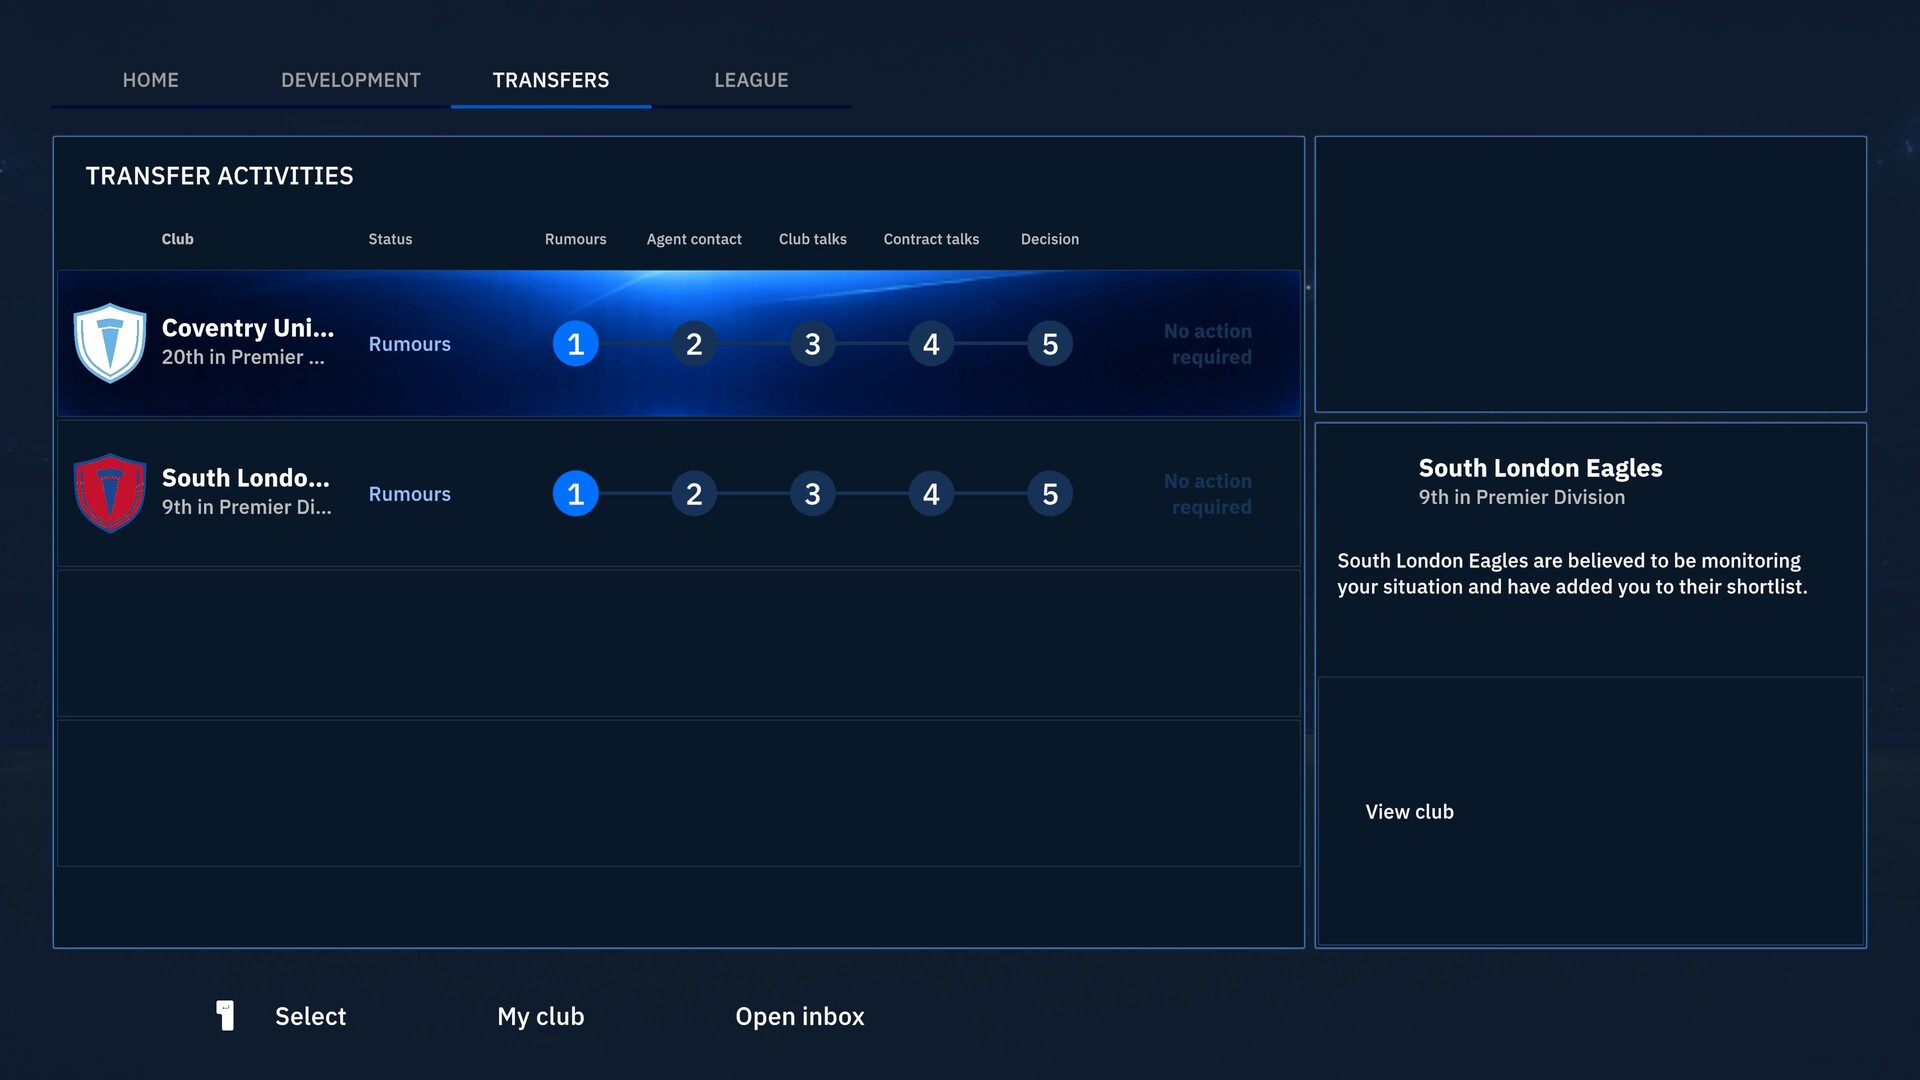Screen dimensions: 1920x1080
Task: Click the Contract talks column header
Action: 931,239
